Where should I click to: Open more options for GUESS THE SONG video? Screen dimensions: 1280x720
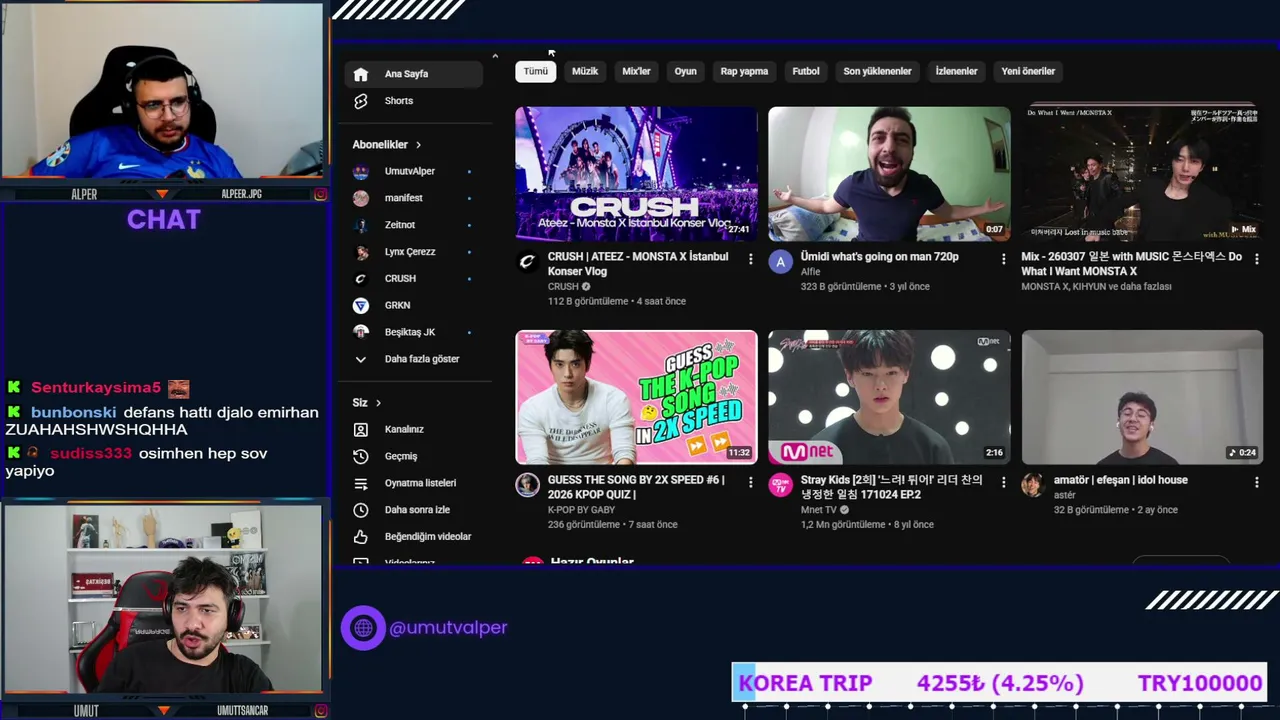click(x=751, y=482)
